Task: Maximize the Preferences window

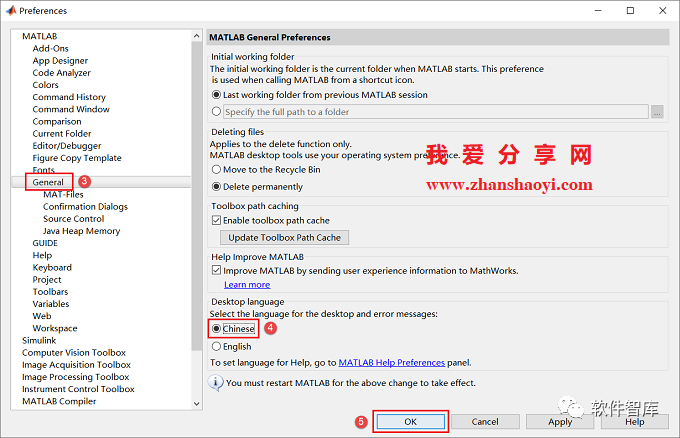Action: (630, 10)
